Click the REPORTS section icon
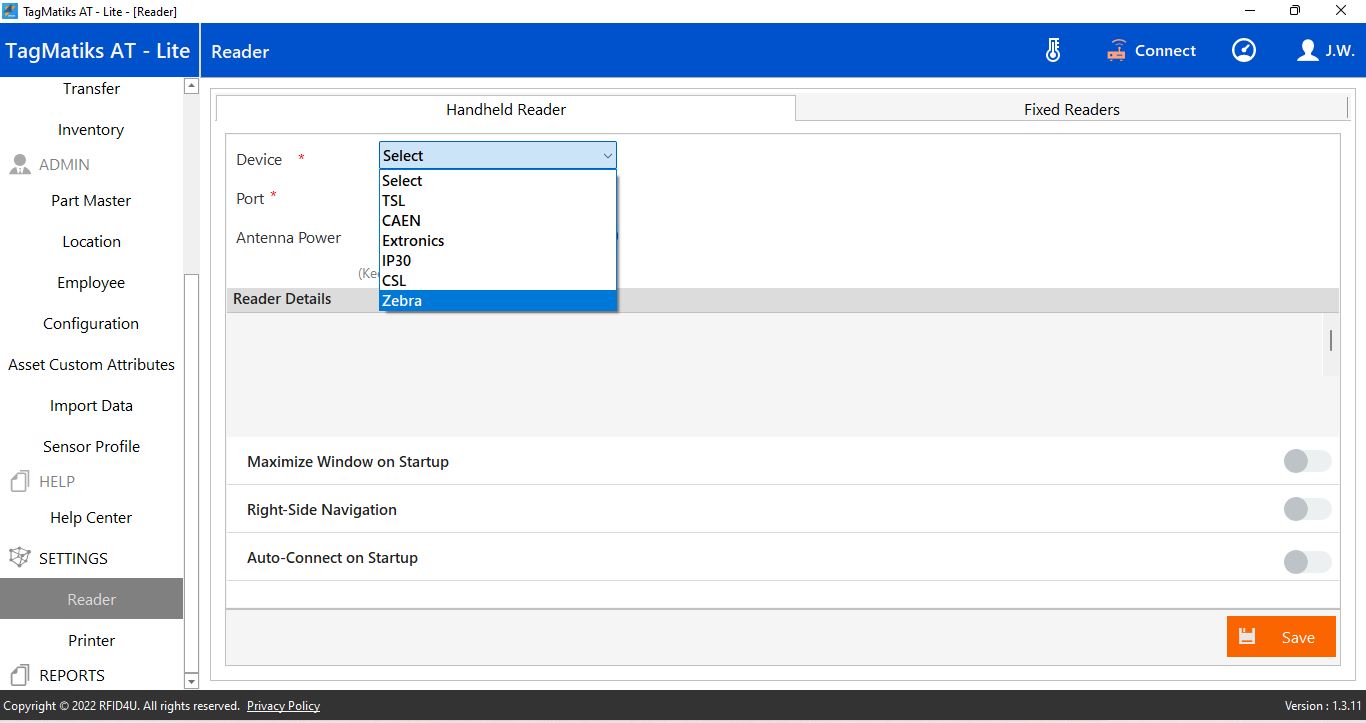1366x723 pixels. (19, 676)
